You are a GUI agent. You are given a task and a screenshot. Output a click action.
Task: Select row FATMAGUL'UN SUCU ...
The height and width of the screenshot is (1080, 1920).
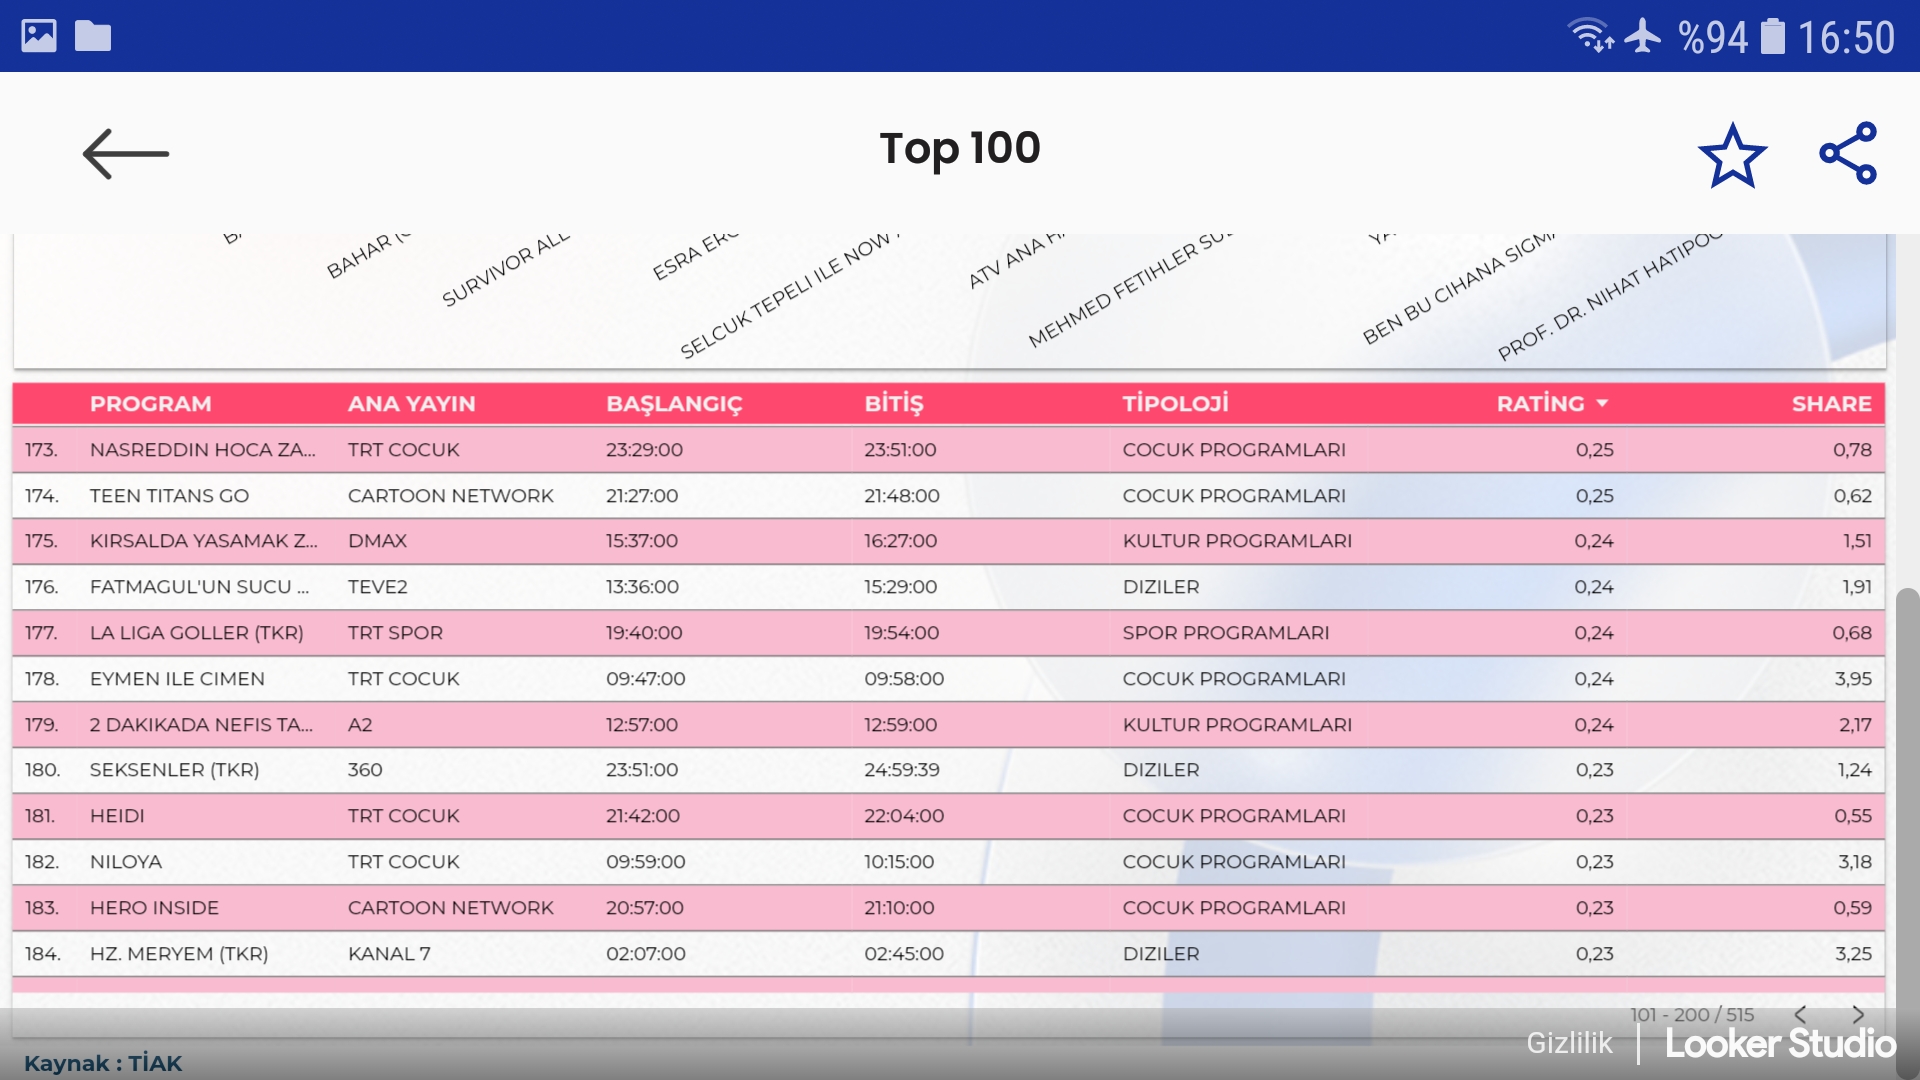point(948,587)
